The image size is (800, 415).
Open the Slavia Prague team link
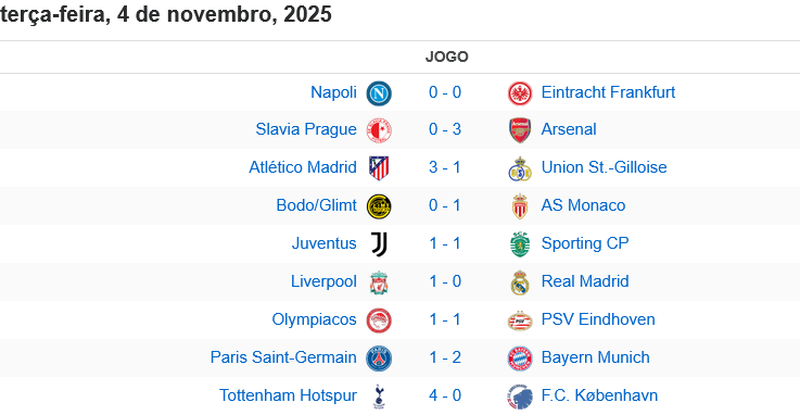[x=306, y=129]
